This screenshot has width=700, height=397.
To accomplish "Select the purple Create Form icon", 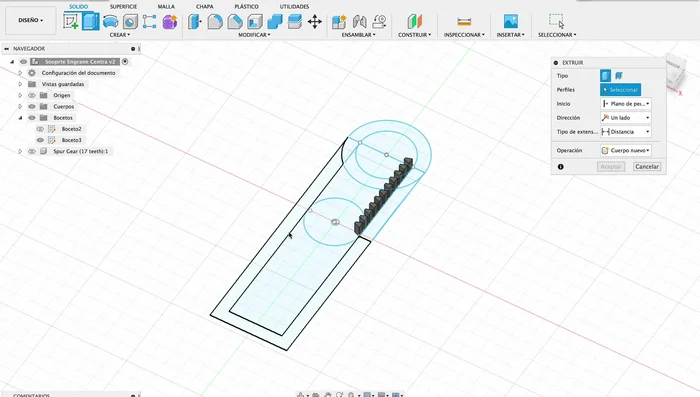I will 170,21.
